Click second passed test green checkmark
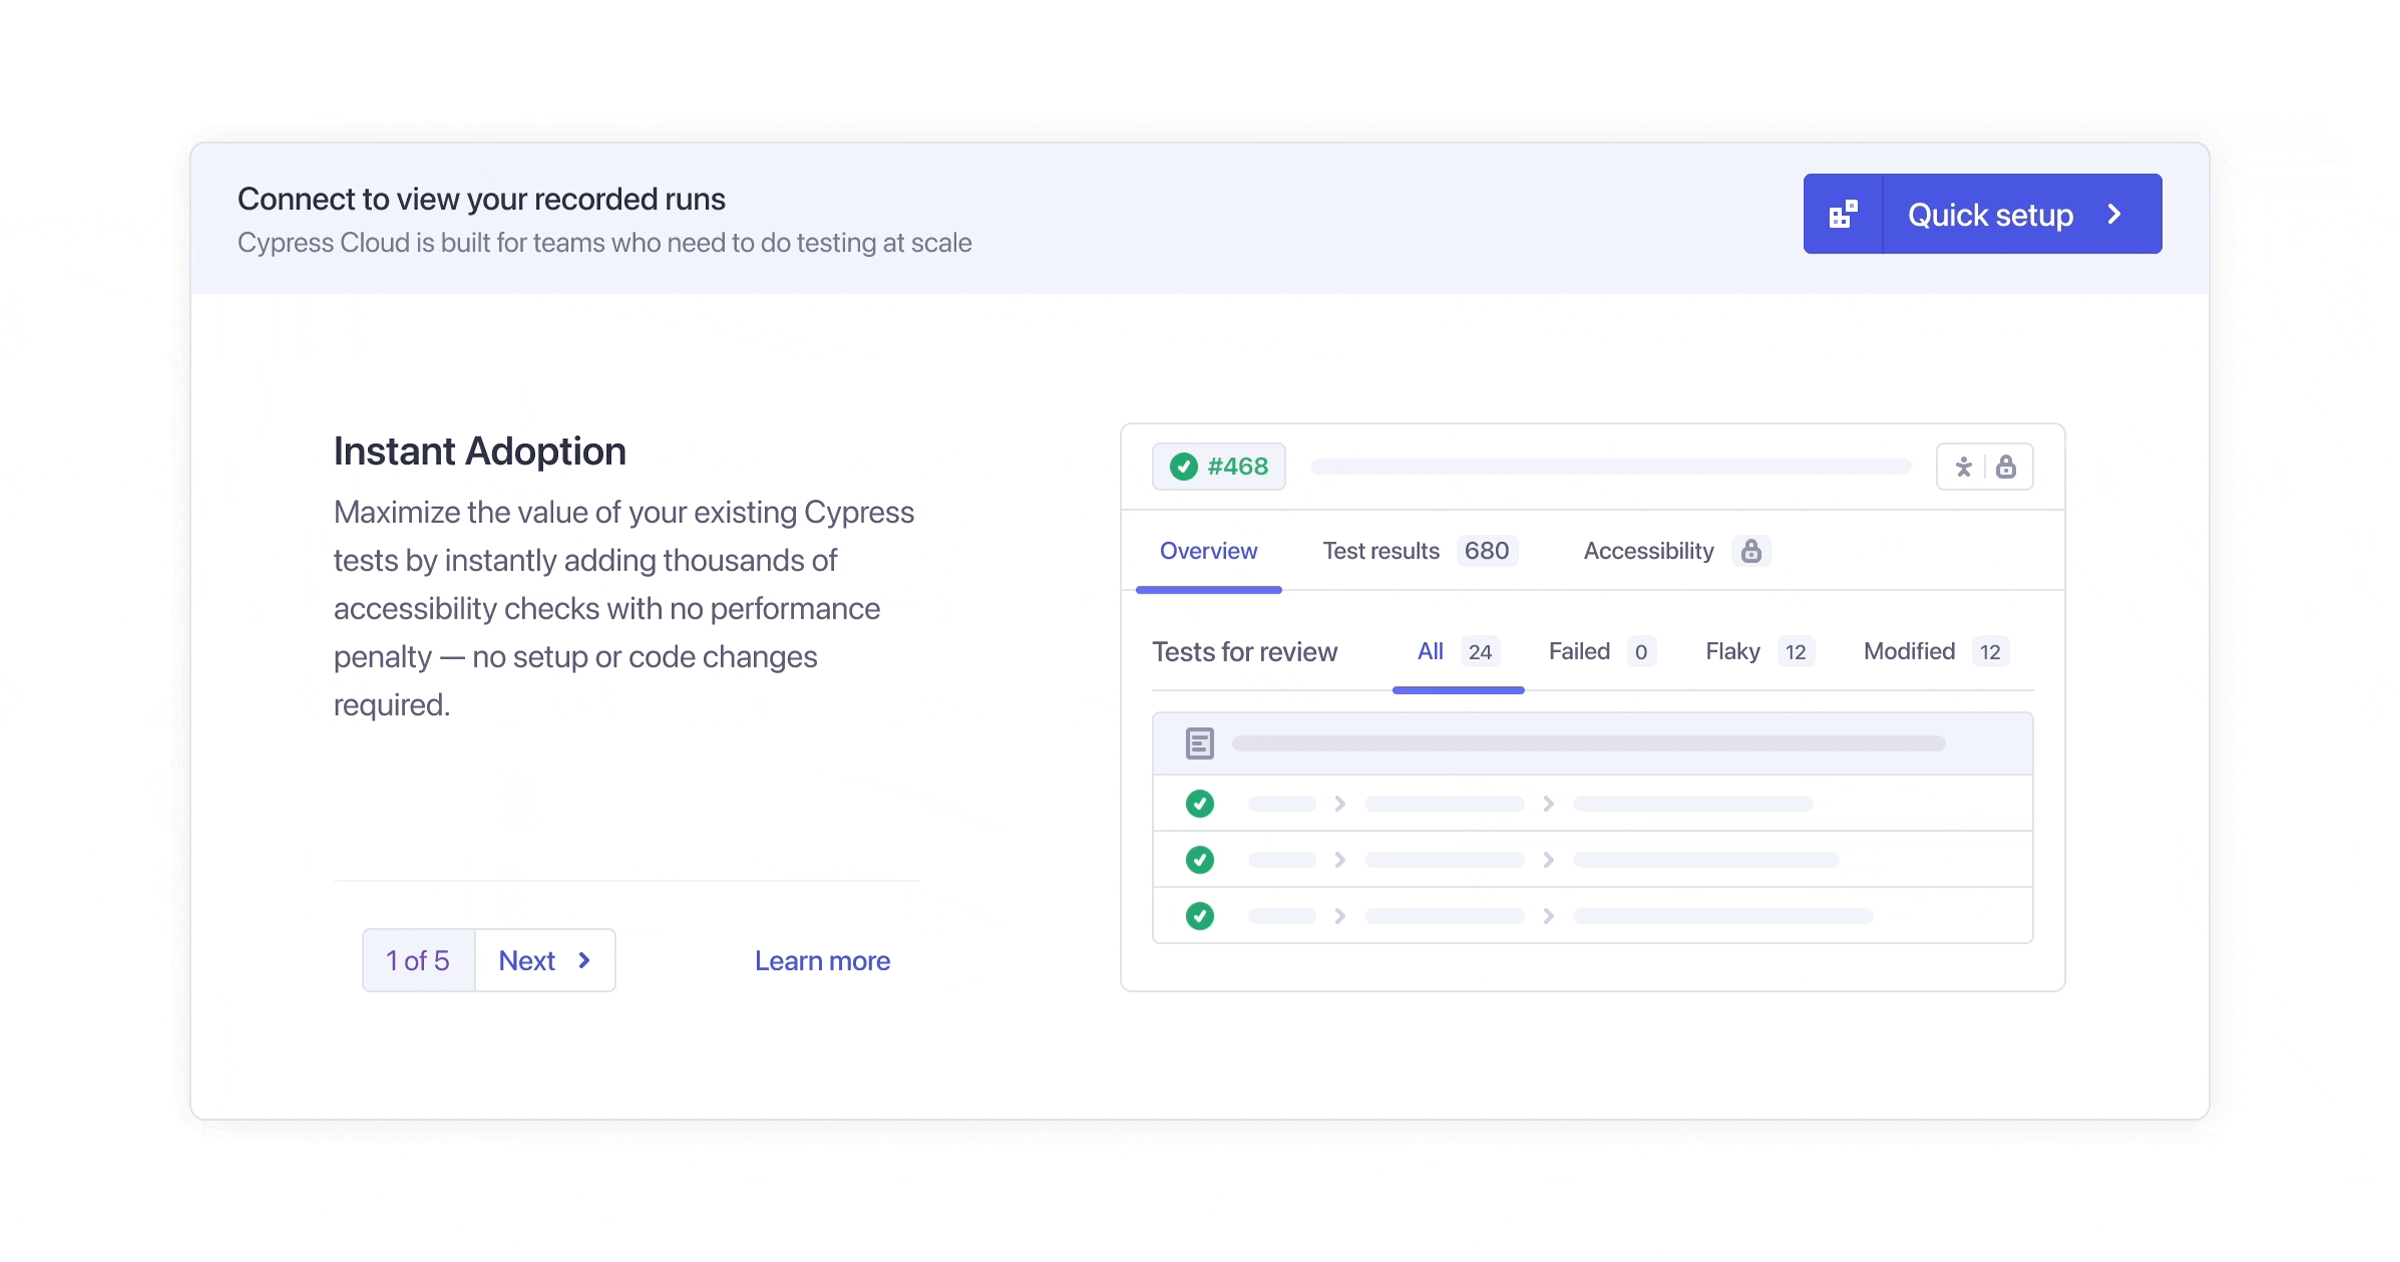This screenshot has height=1262, width=2400. pos(1199,860)
